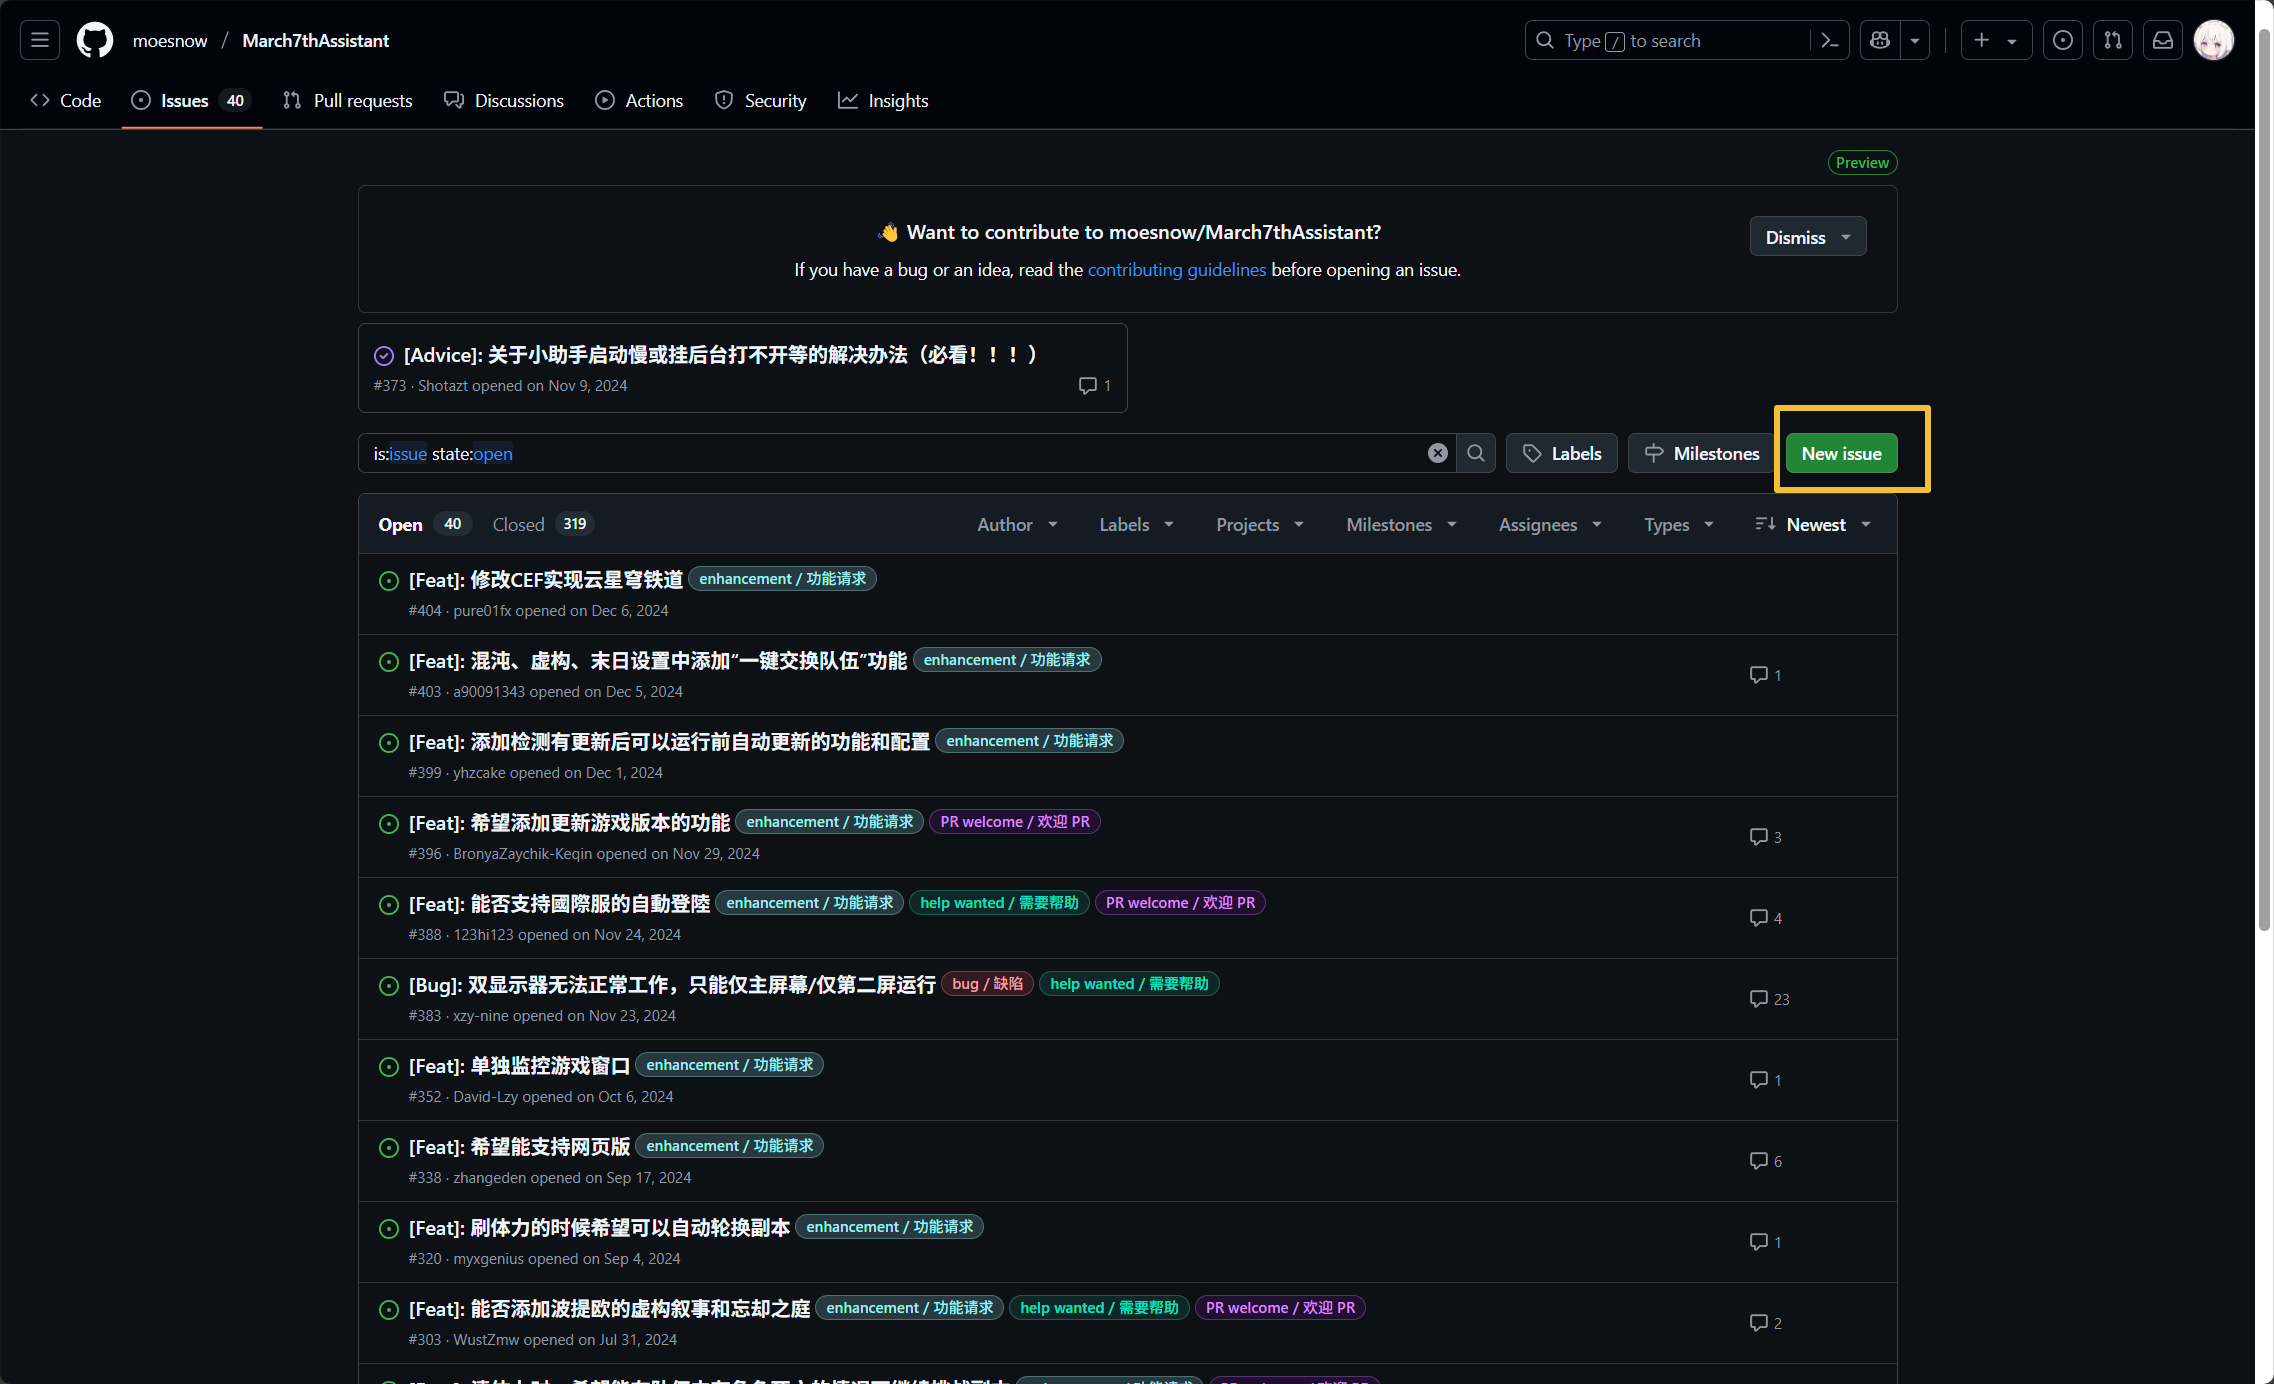Switch to the Closed issues filter
Screen dimensions: 2274x1384
(519, 523)
